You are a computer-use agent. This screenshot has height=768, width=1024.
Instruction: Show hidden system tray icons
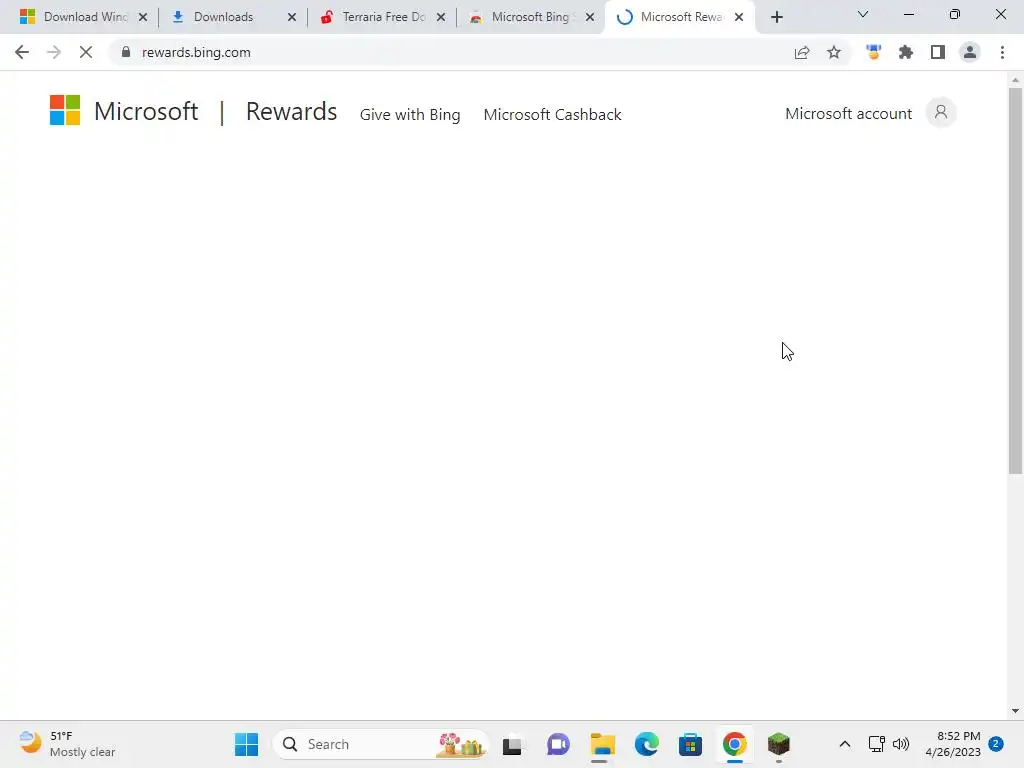(844, 744)
